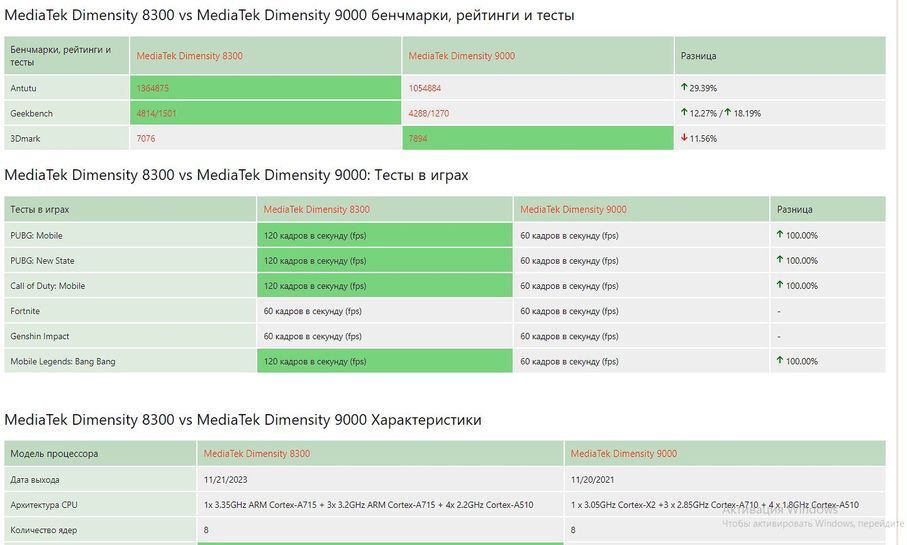Viewport: 907px width, 545px height.
Task: Click heading ending Тесты в играх
Action: [236, 175]
